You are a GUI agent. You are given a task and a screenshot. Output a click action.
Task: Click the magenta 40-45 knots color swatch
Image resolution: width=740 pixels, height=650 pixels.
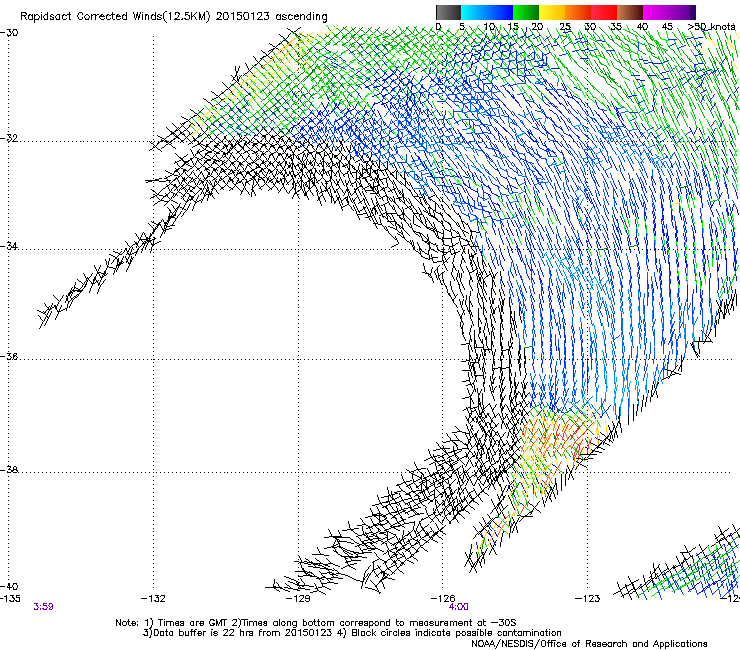(656, 12)
